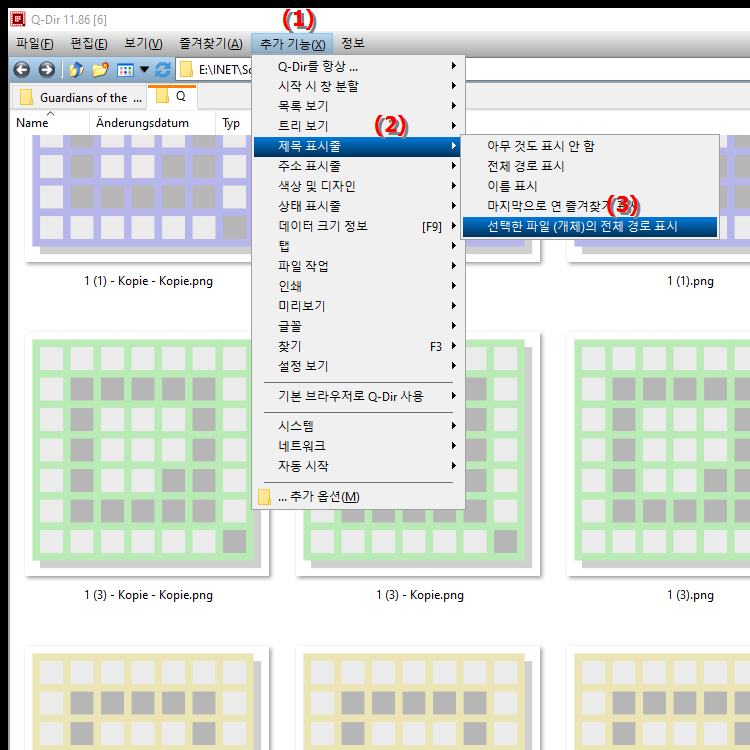The image size is (750, 750).
Task: Select thumbnail of 1 (3) - Kopie - Kopie.png
Action: (147, 454)
